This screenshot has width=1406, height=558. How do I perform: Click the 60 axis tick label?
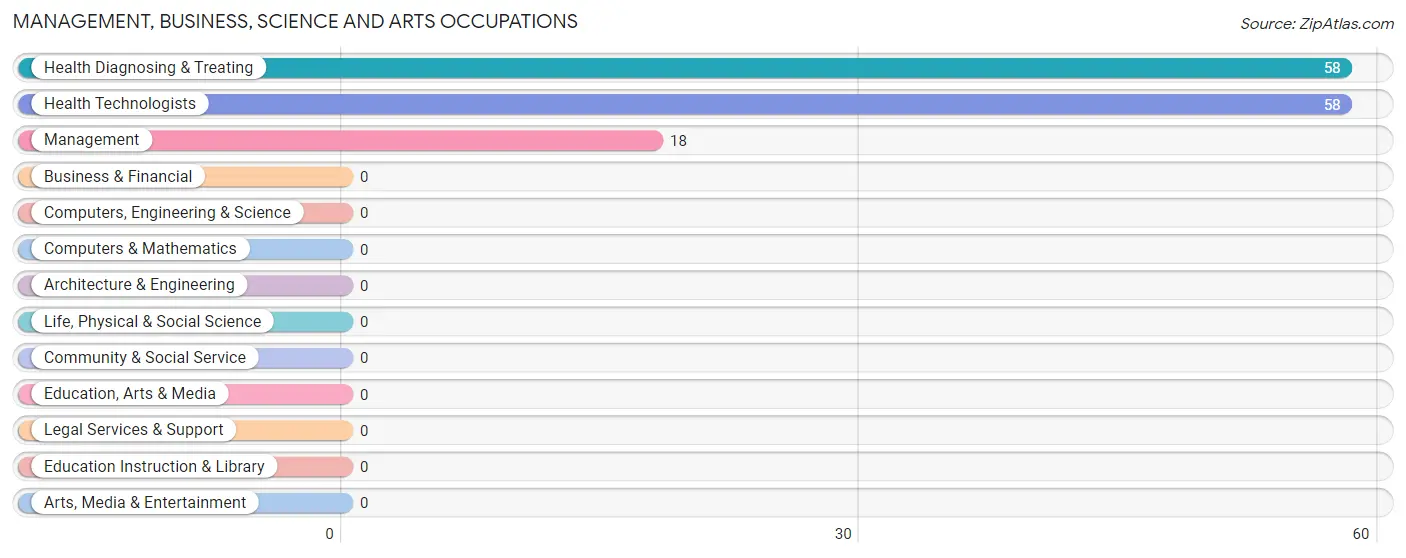[x=1360, y=534]
